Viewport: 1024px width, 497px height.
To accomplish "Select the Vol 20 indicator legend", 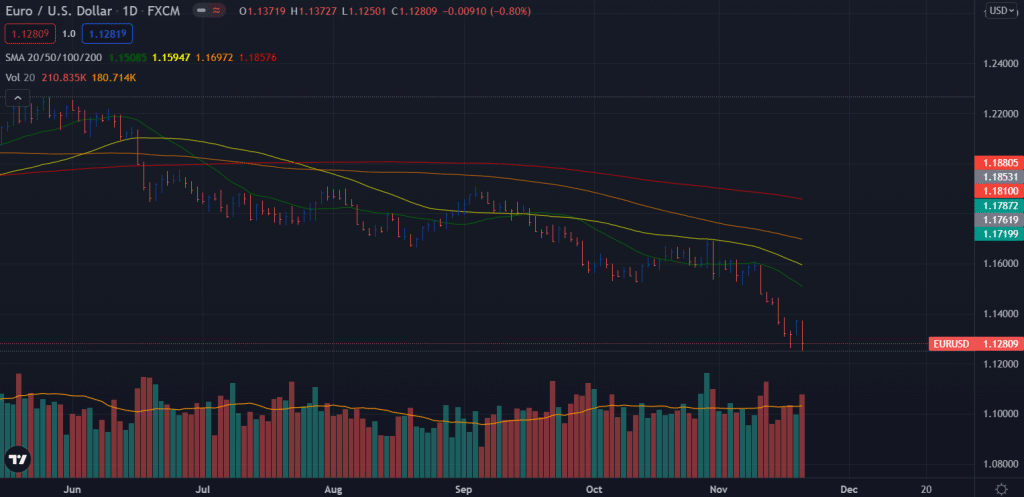I will (21, 78).
